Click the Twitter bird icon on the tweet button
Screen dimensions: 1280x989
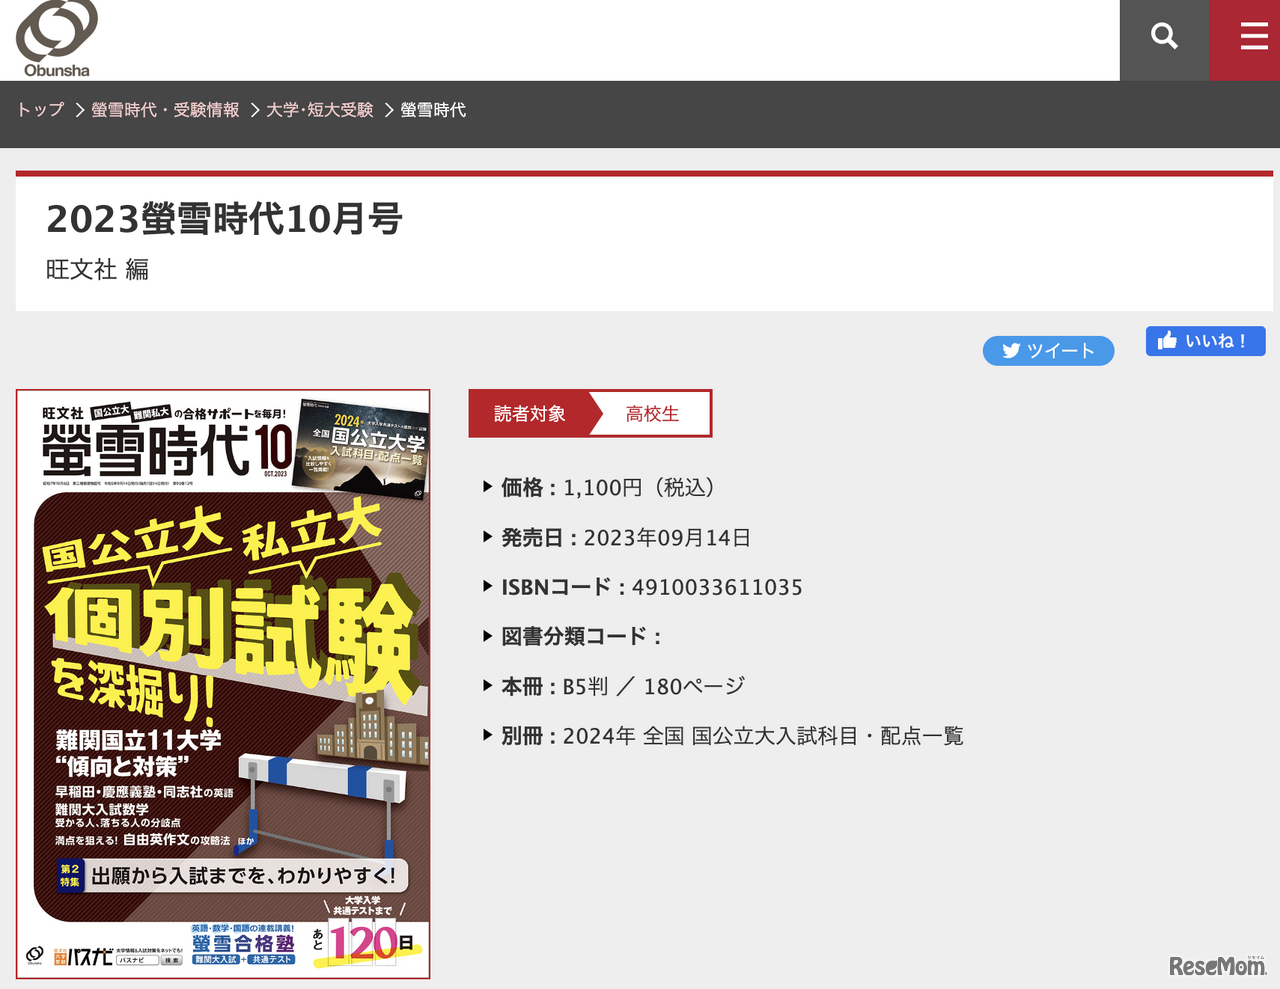click(1010, 350)
